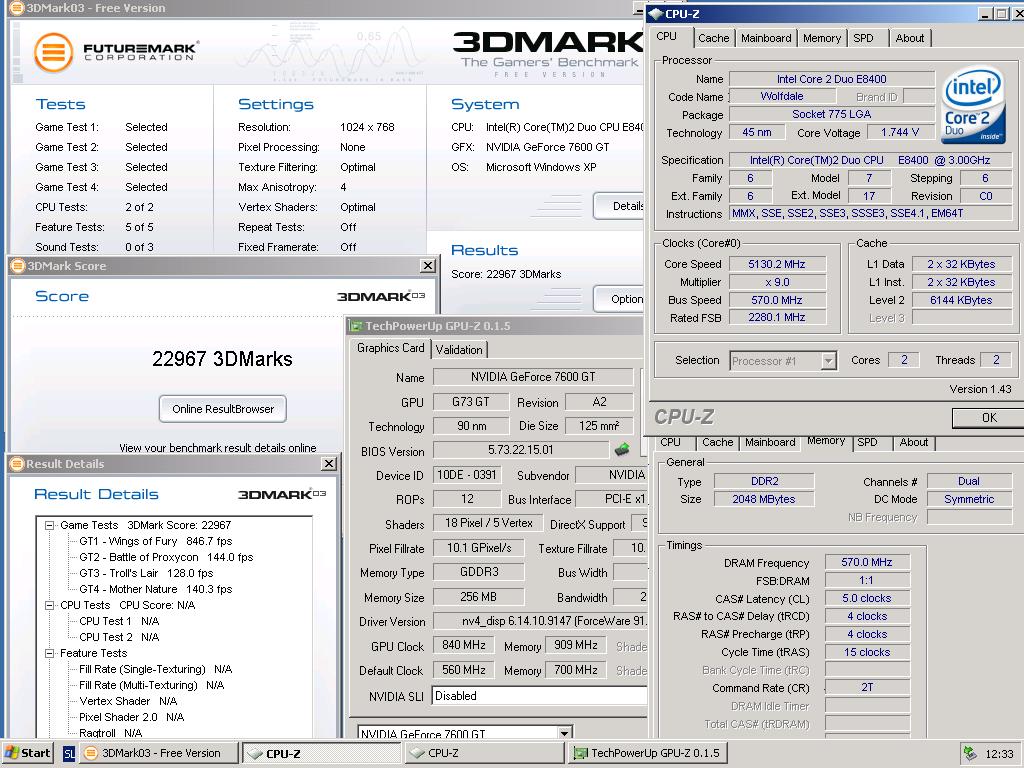Select GT2 - Battle of Proxycon row

(166, 557)
